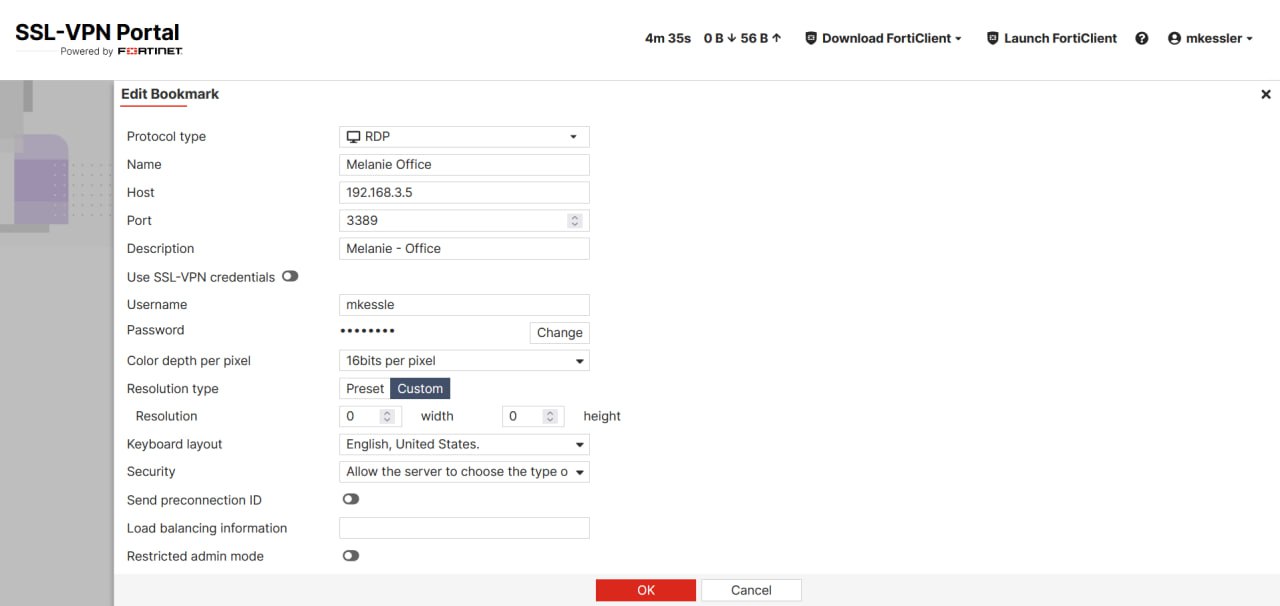
Task: Click the Username field mkessle
Action: click(464, 305)
